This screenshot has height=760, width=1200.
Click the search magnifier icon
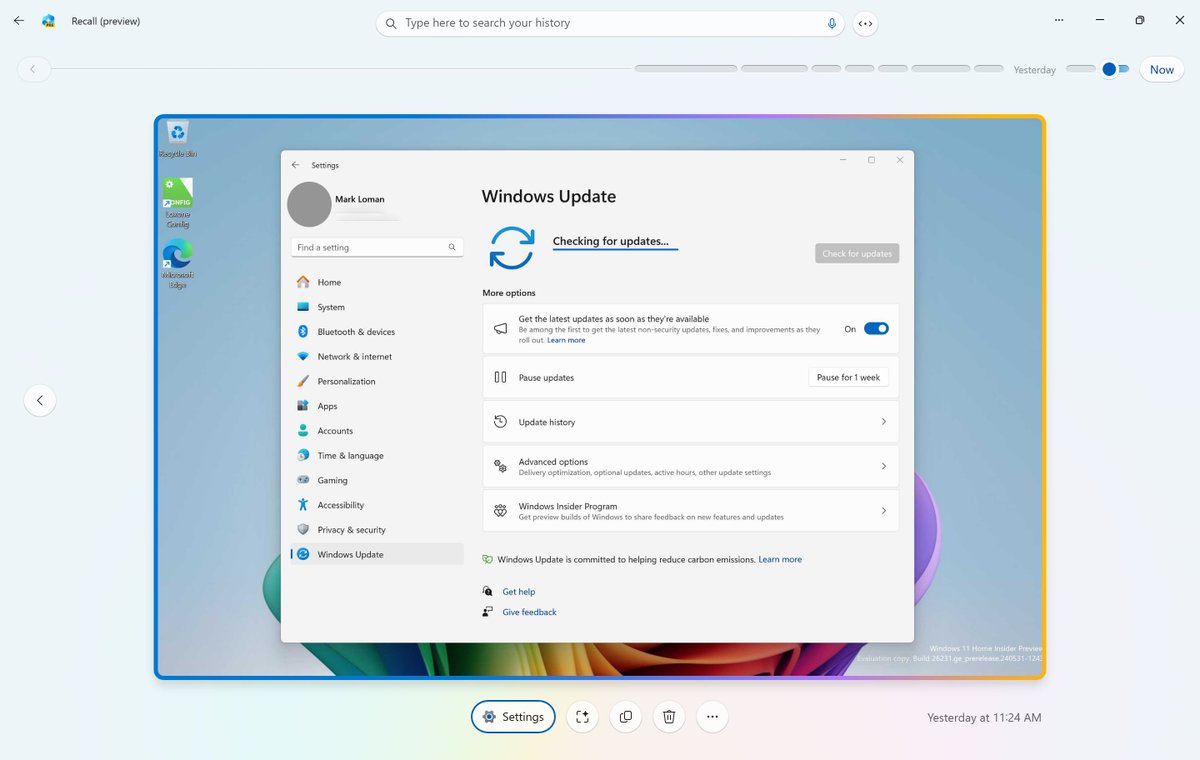pos(391,23)
